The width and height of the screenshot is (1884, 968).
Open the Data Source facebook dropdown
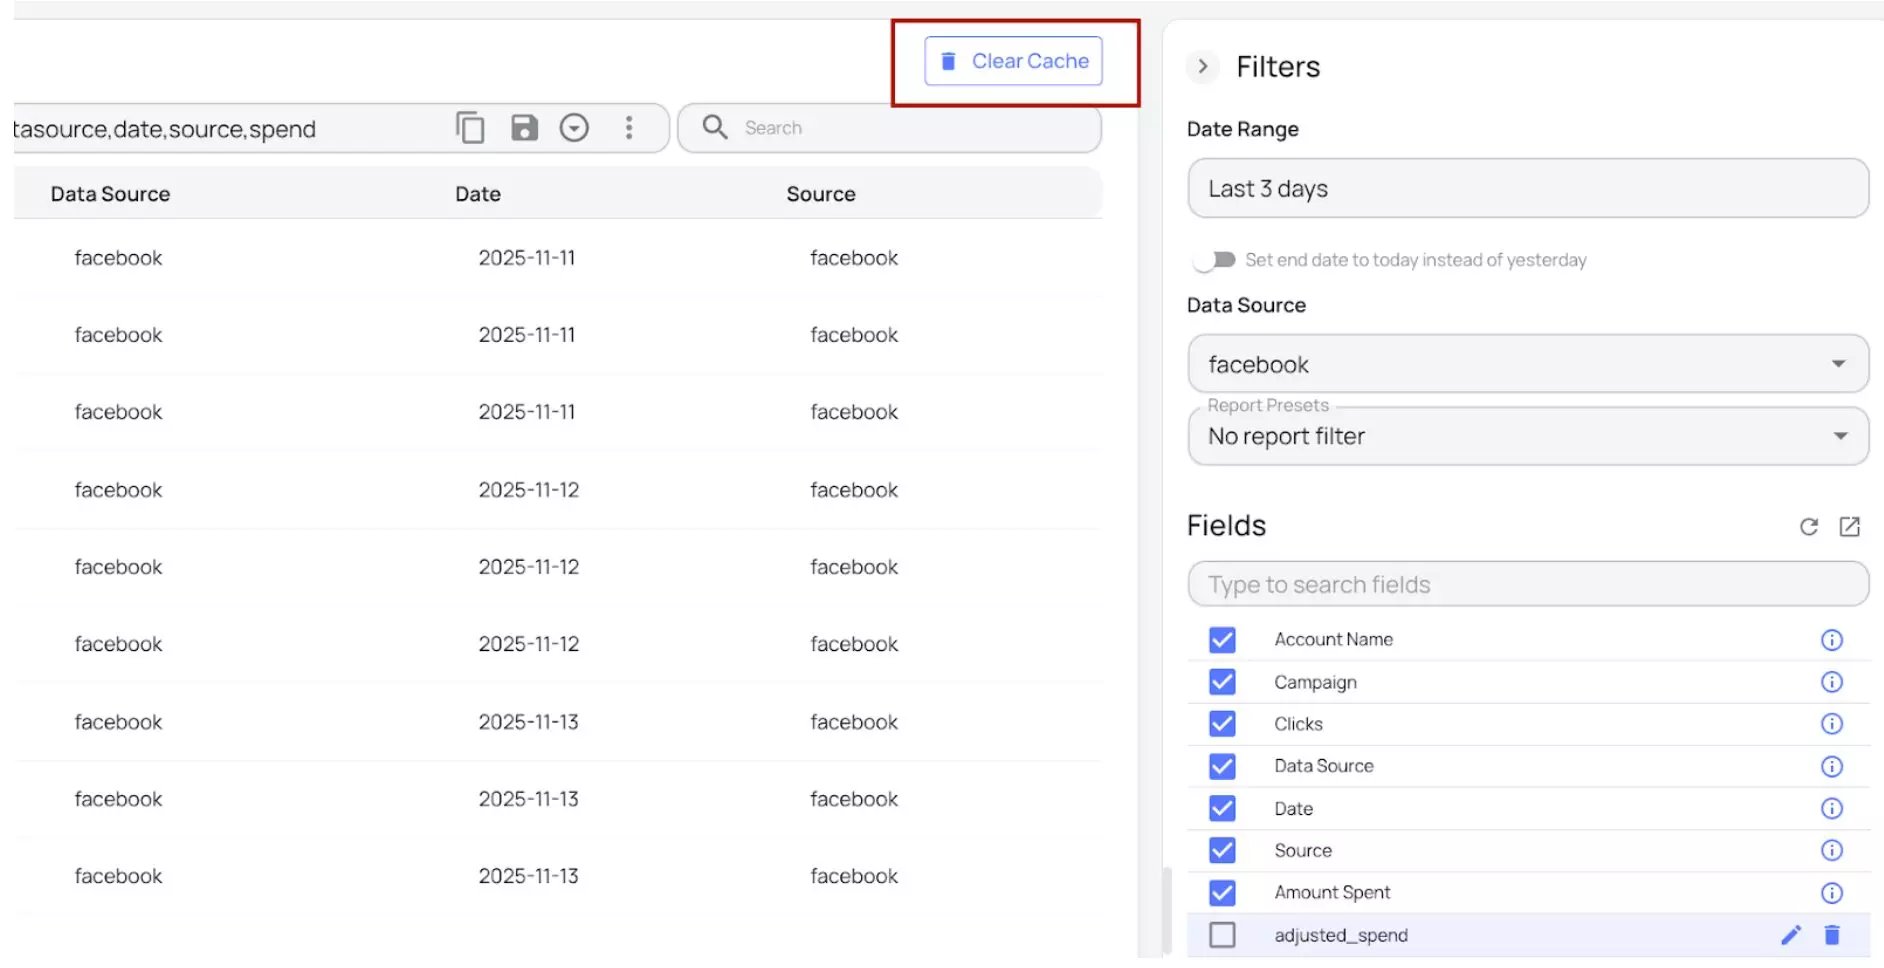click(x=1527, y=364)
